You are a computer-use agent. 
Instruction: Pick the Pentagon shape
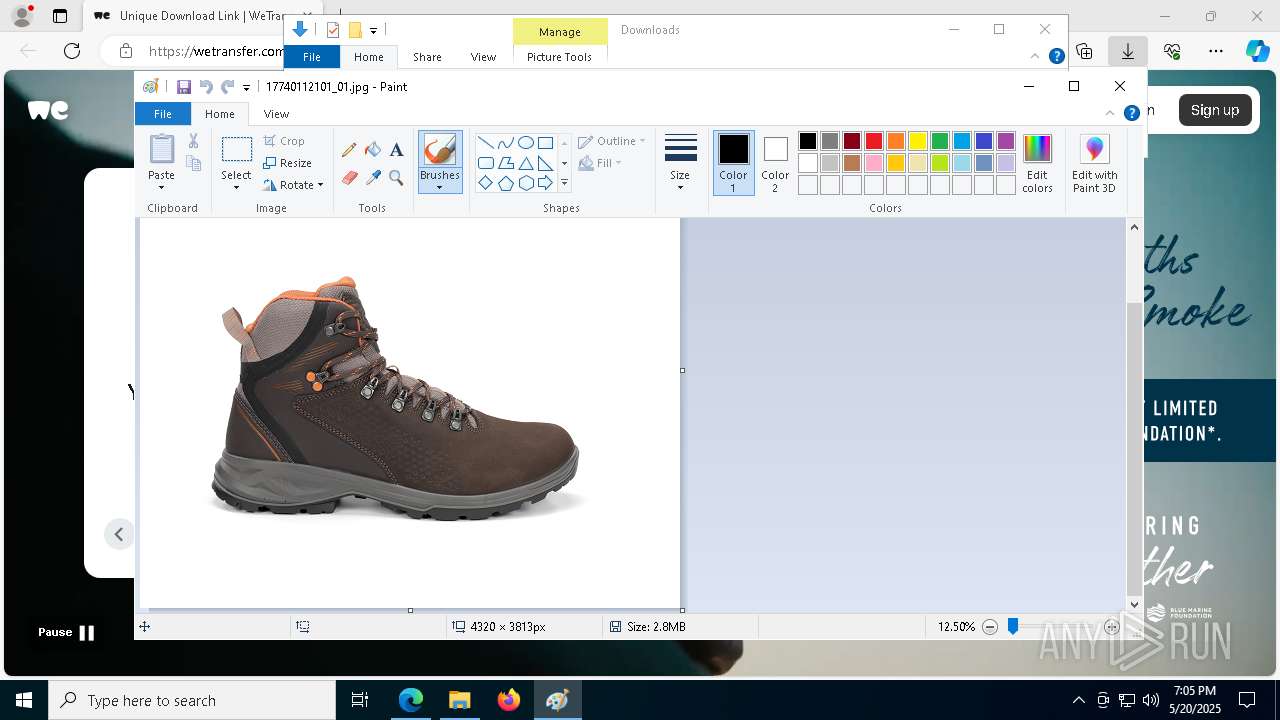[x=505, y=183]
